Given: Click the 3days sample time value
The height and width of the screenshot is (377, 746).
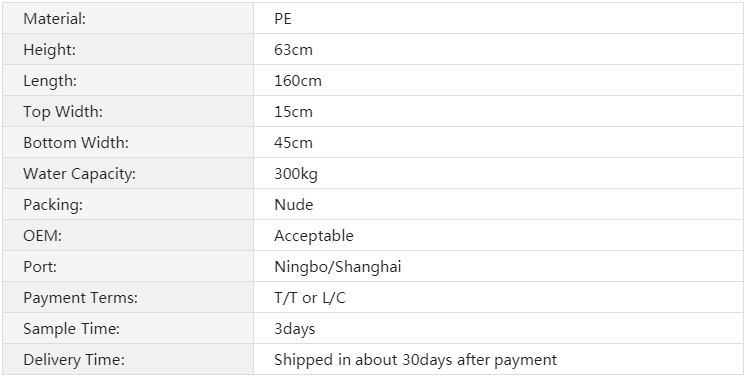Looking at the screenshot, I should (x=294, y=329).
